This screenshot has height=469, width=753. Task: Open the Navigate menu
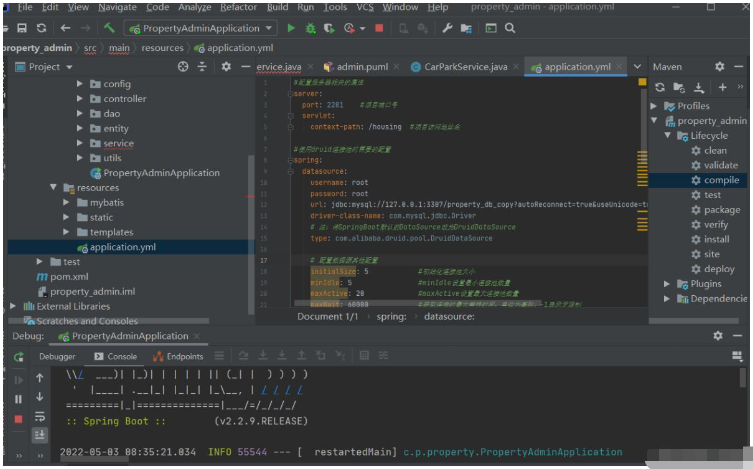pos(117,7)
